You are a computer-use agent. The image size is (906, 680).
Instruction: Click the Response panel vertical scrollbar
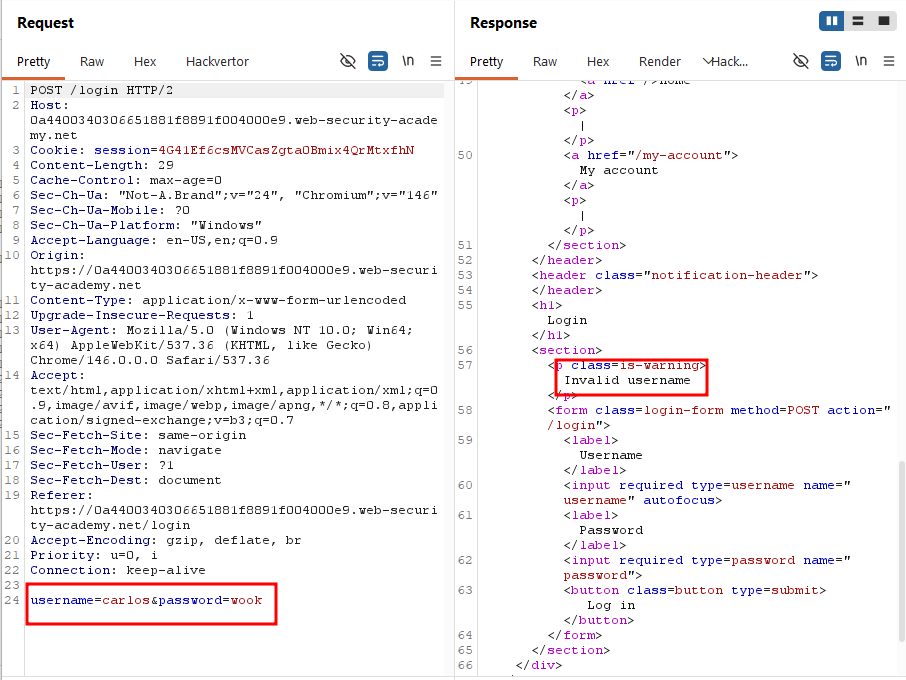902,551
